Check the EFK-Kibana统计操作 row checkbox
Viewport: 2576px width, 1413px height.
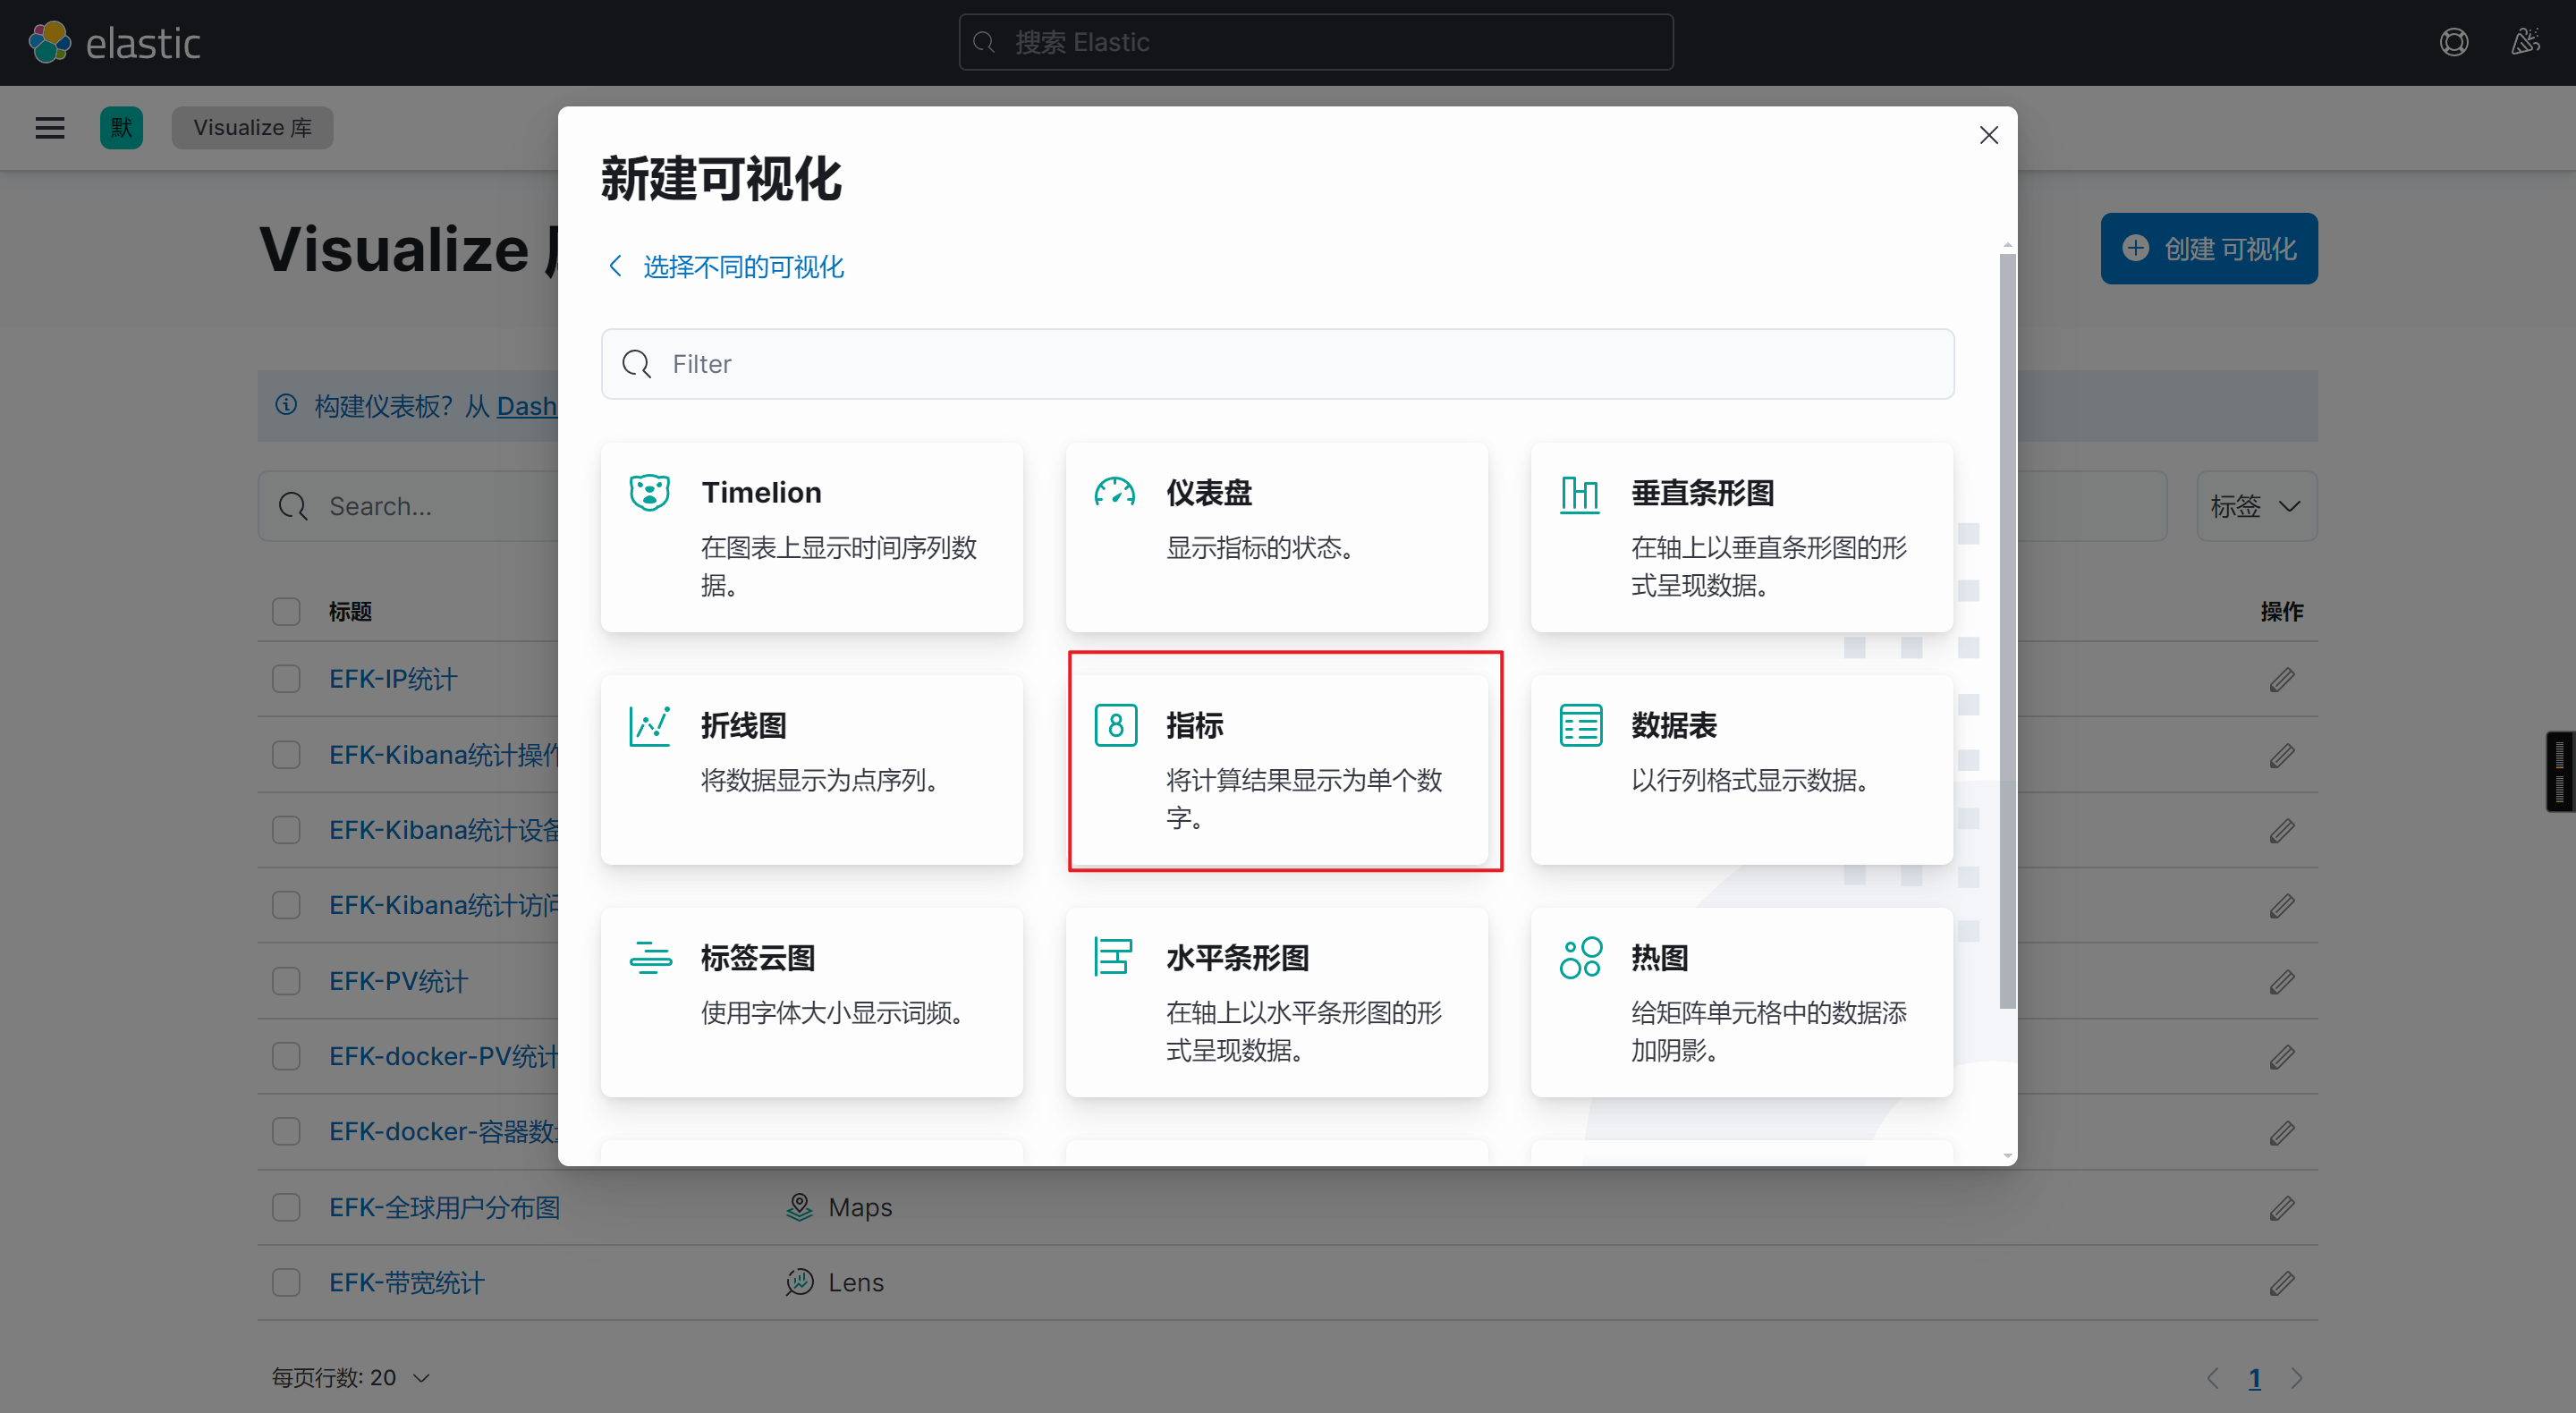click(x=286, y=754)
